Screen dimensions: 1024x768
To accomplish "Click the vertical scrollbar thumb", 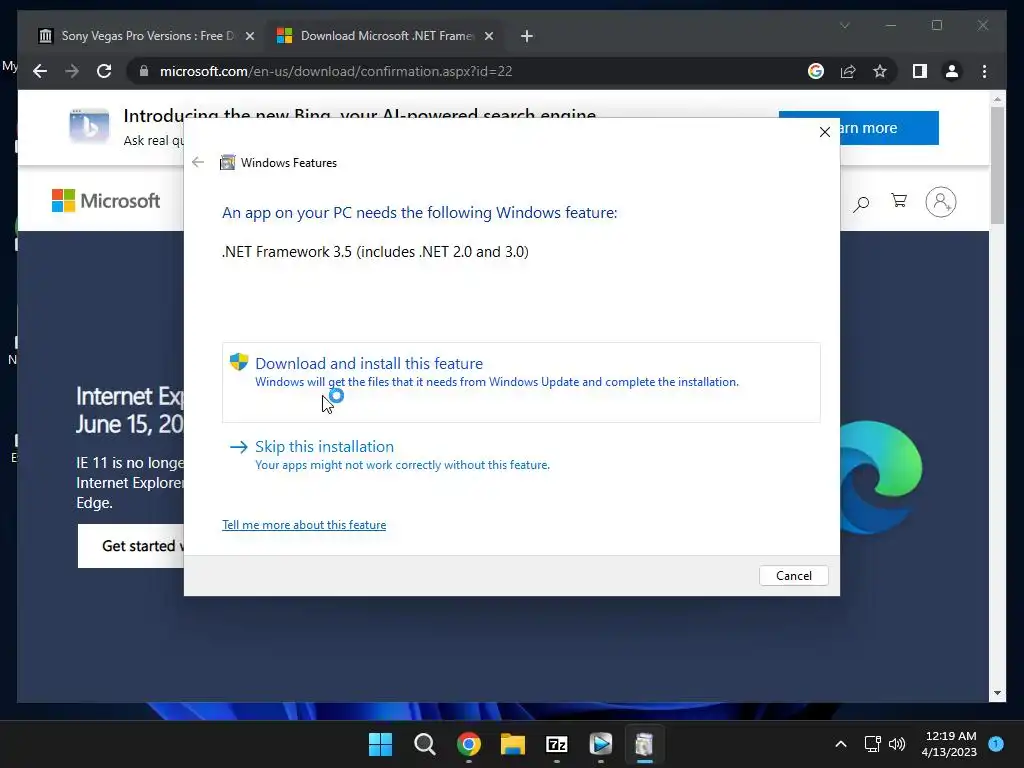I will tap(997, 165).
